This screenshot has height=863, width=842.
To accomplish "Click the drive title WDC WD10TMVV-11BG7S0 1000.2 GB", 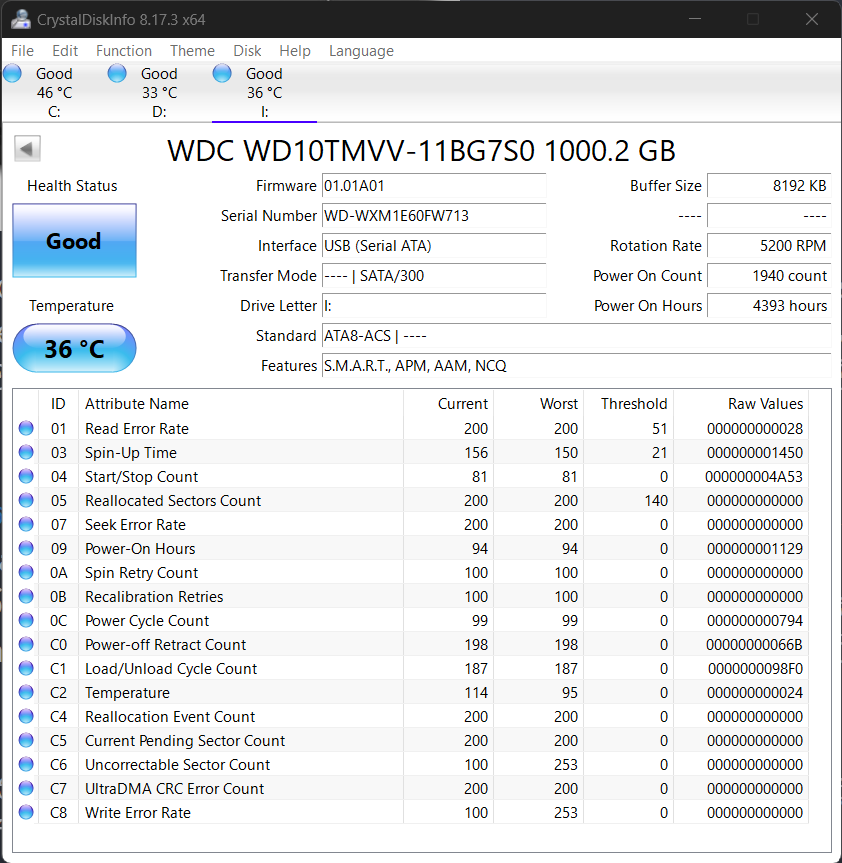I will coord(421,150).
